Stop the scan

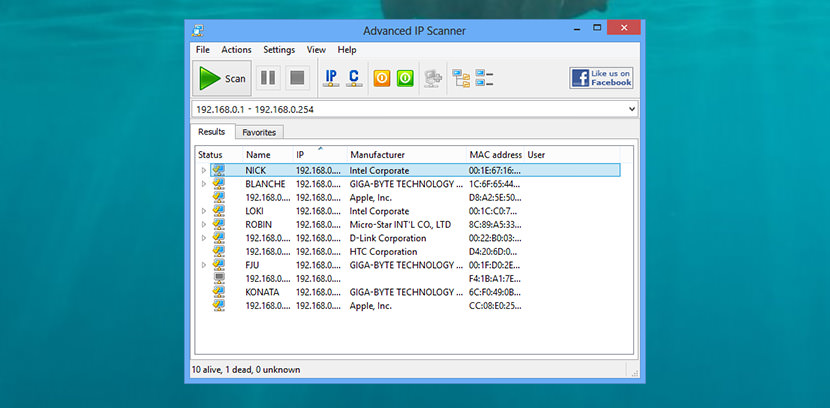tap(297, 78)
